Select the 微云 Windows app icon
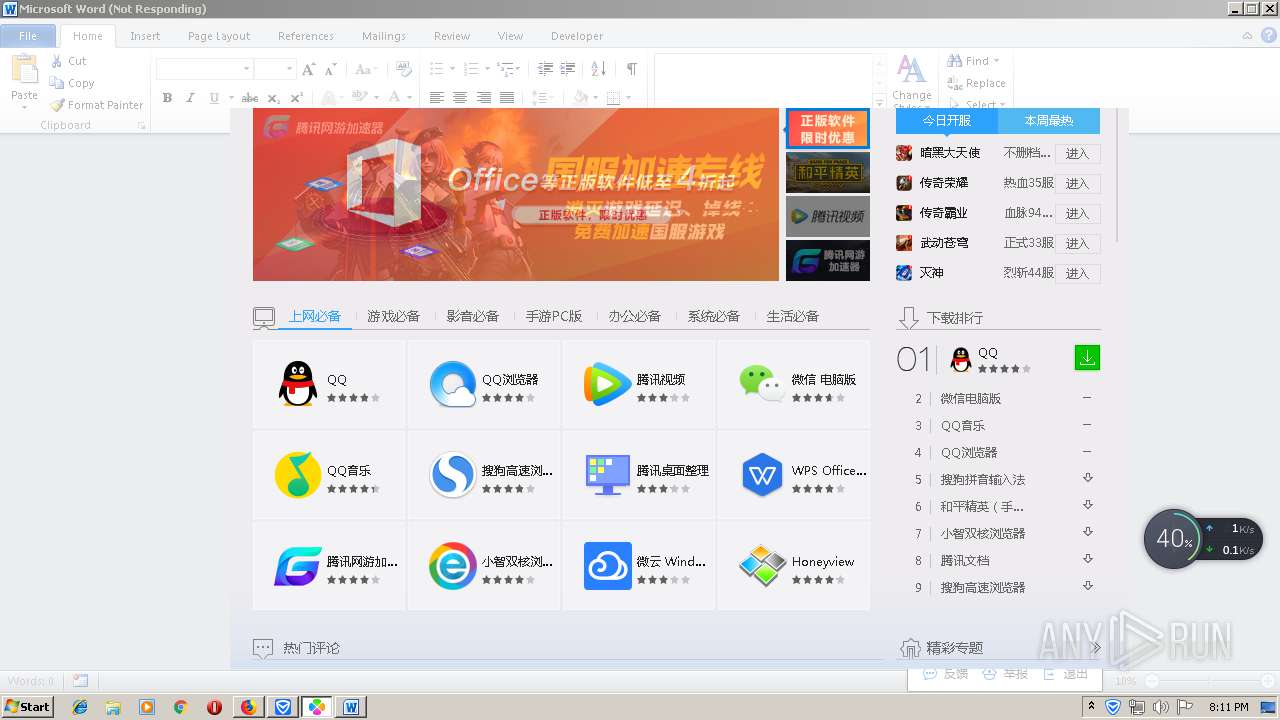Screen dimensions: 1280x720 607,566
